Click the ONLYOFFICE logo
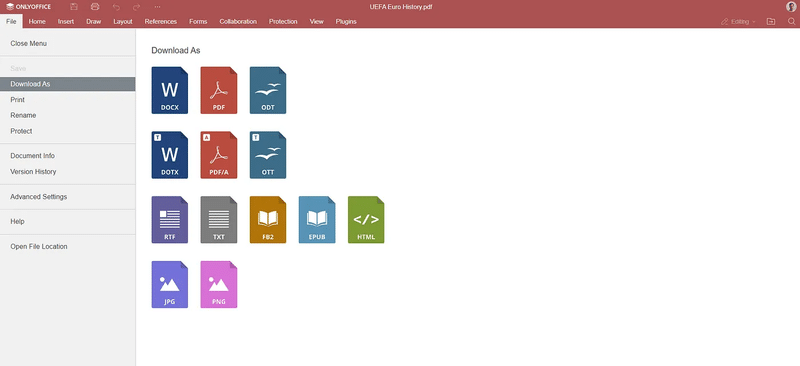800x366 pixels. coord(29,7)
